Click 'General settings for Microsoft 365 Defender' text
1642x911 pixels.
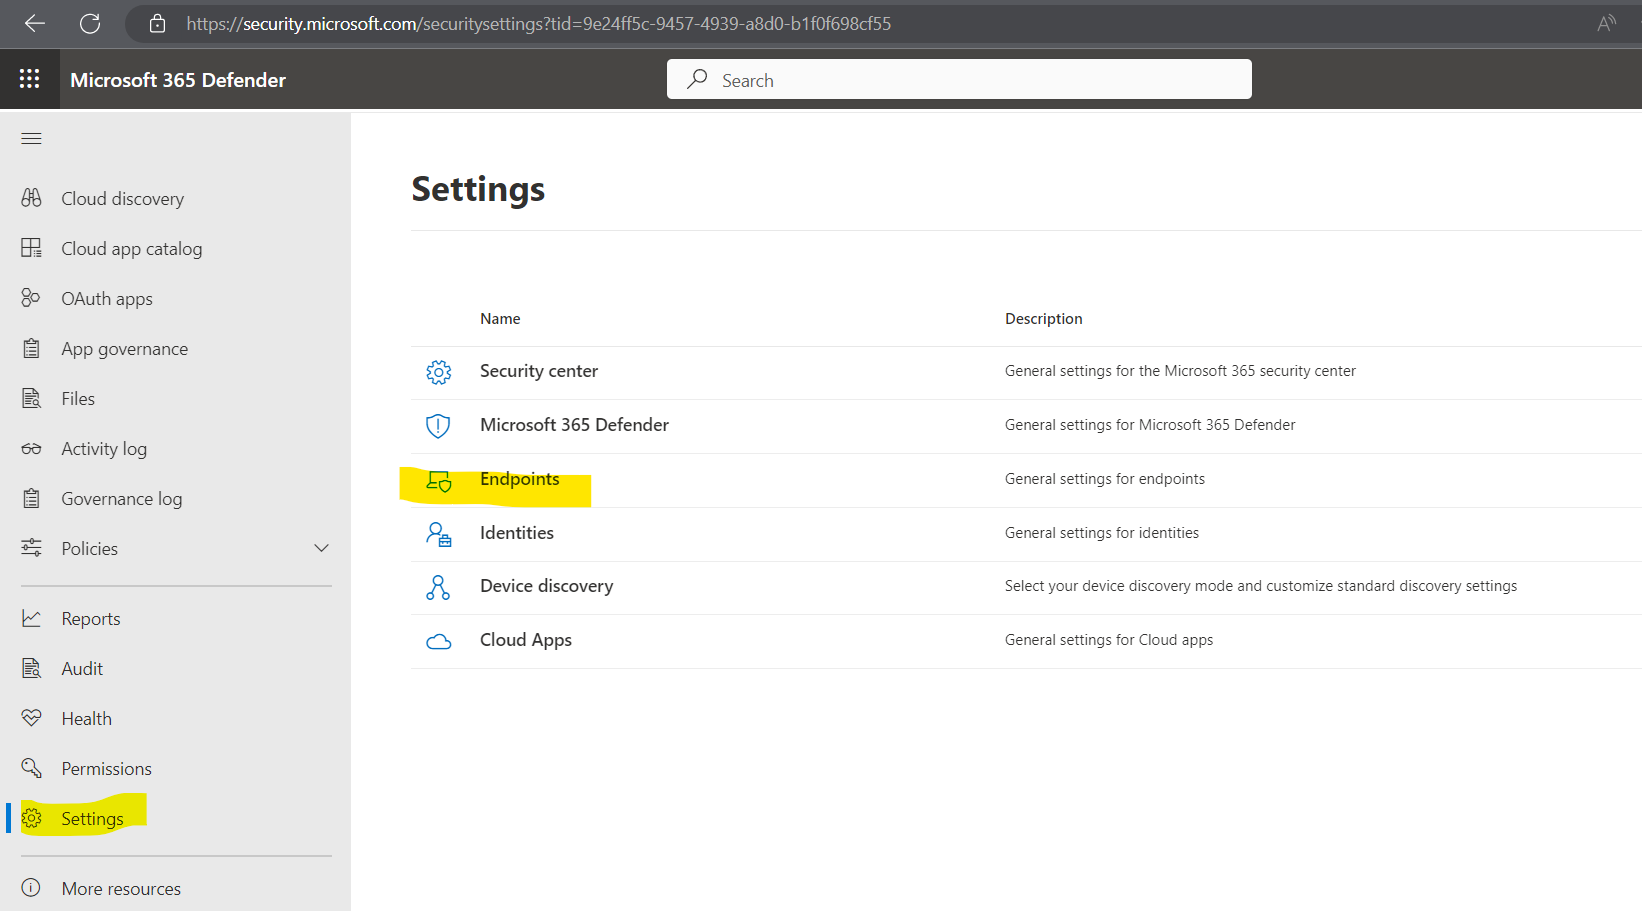tap(1150, 425)
